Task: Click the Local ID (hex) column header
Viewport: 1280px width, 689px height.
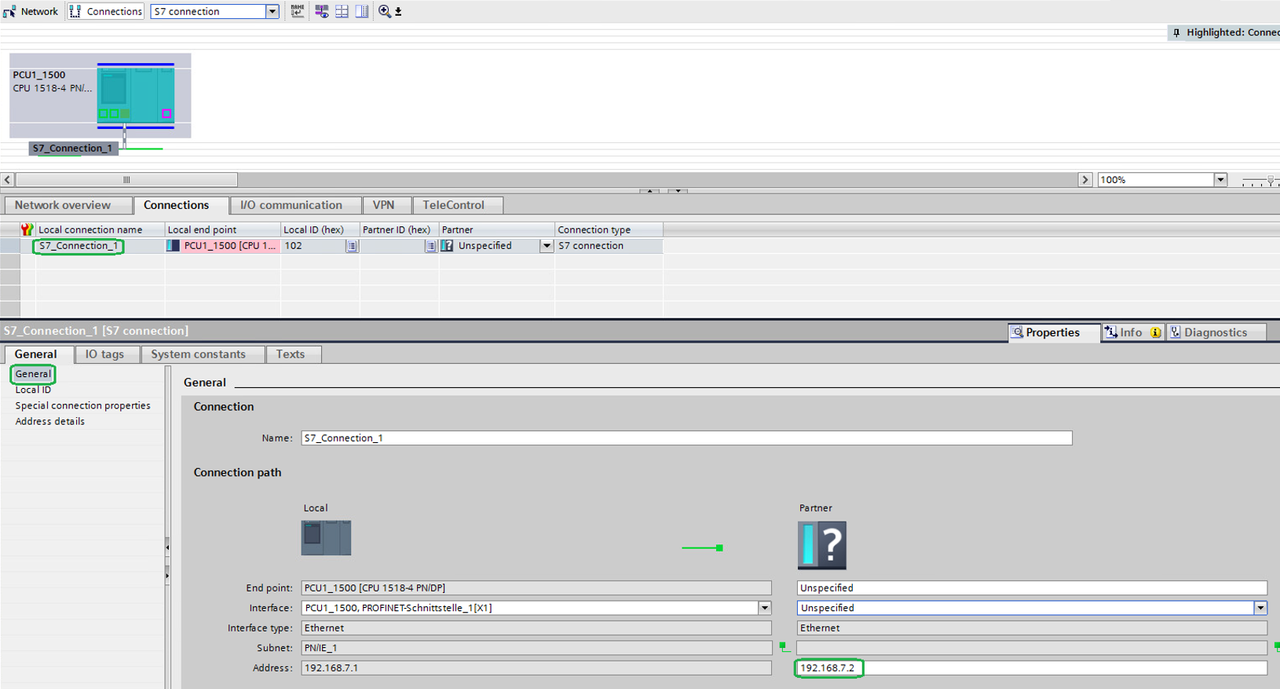Action: coord(320,230)
